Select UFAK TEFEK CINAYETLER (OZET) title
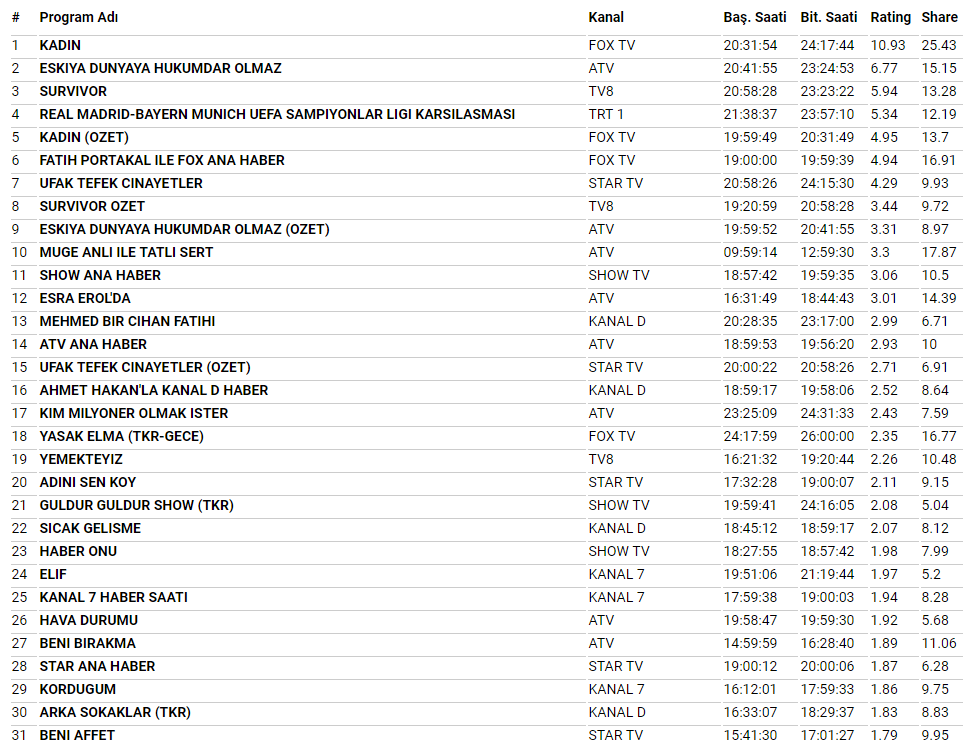Image resolution: width=963 pixels, height=743 pixels. coord(145,368)
